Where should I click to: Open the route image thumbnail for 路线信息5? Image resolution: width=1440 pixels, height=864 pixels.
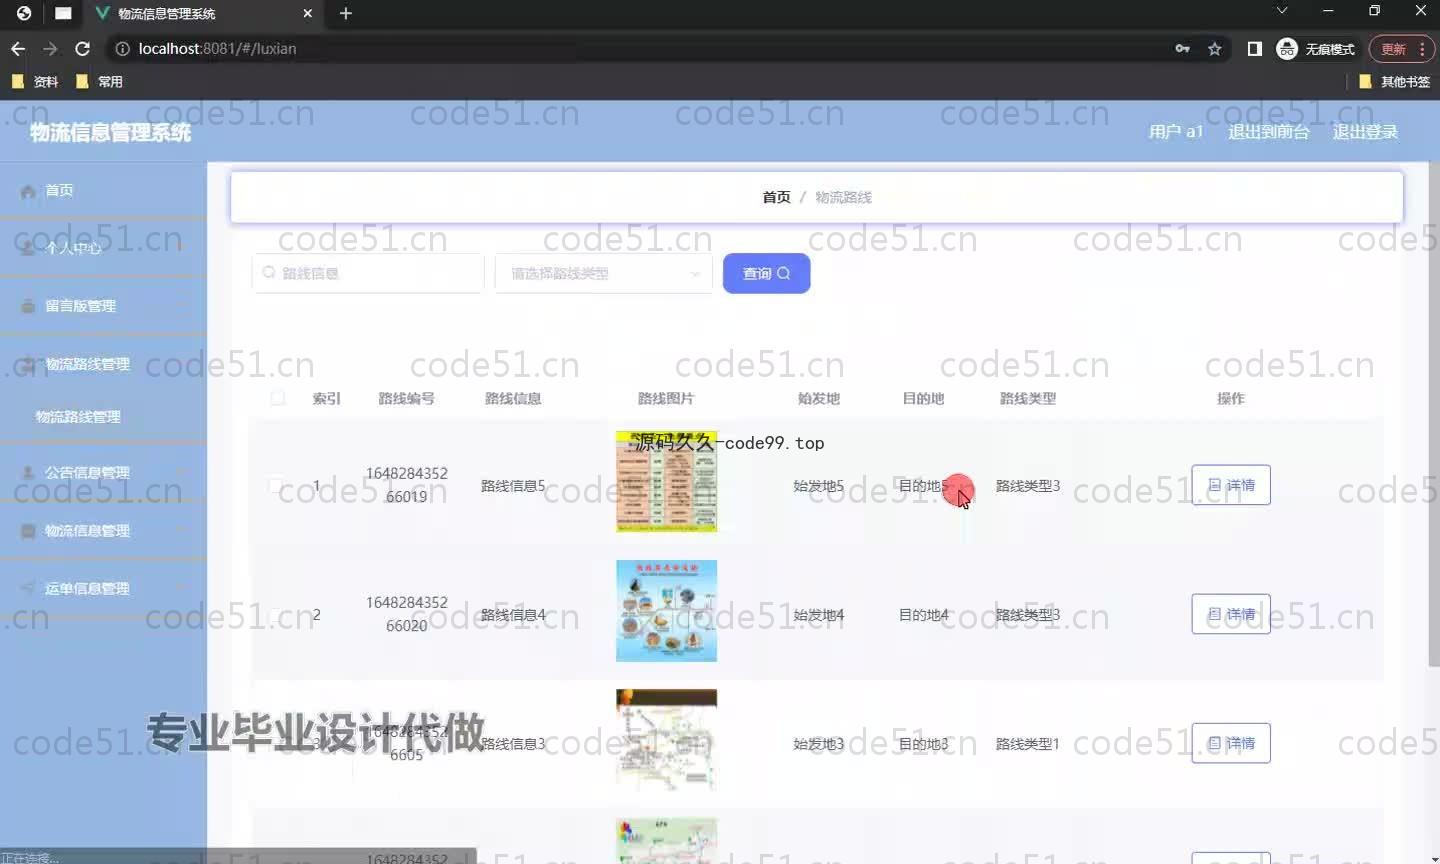[x=666, y=481]
